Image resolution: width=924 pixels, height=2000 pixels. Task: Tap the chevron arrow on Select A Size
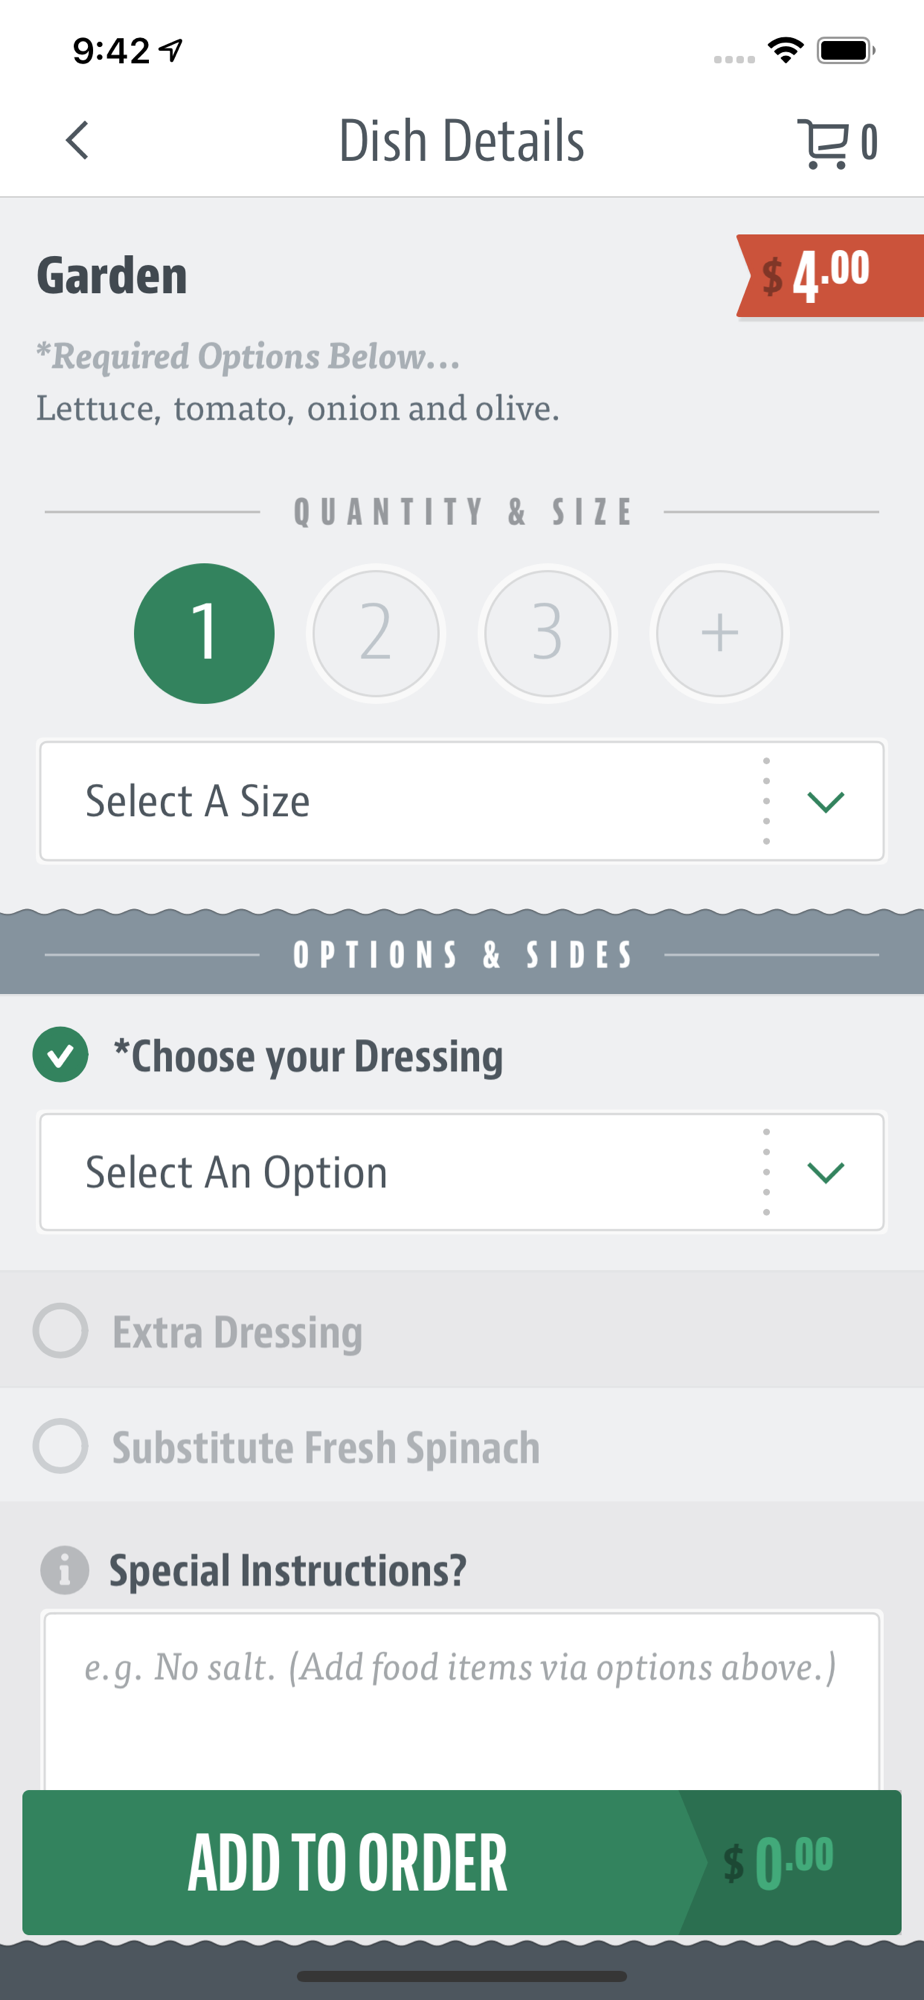click(x=826, y=801)
